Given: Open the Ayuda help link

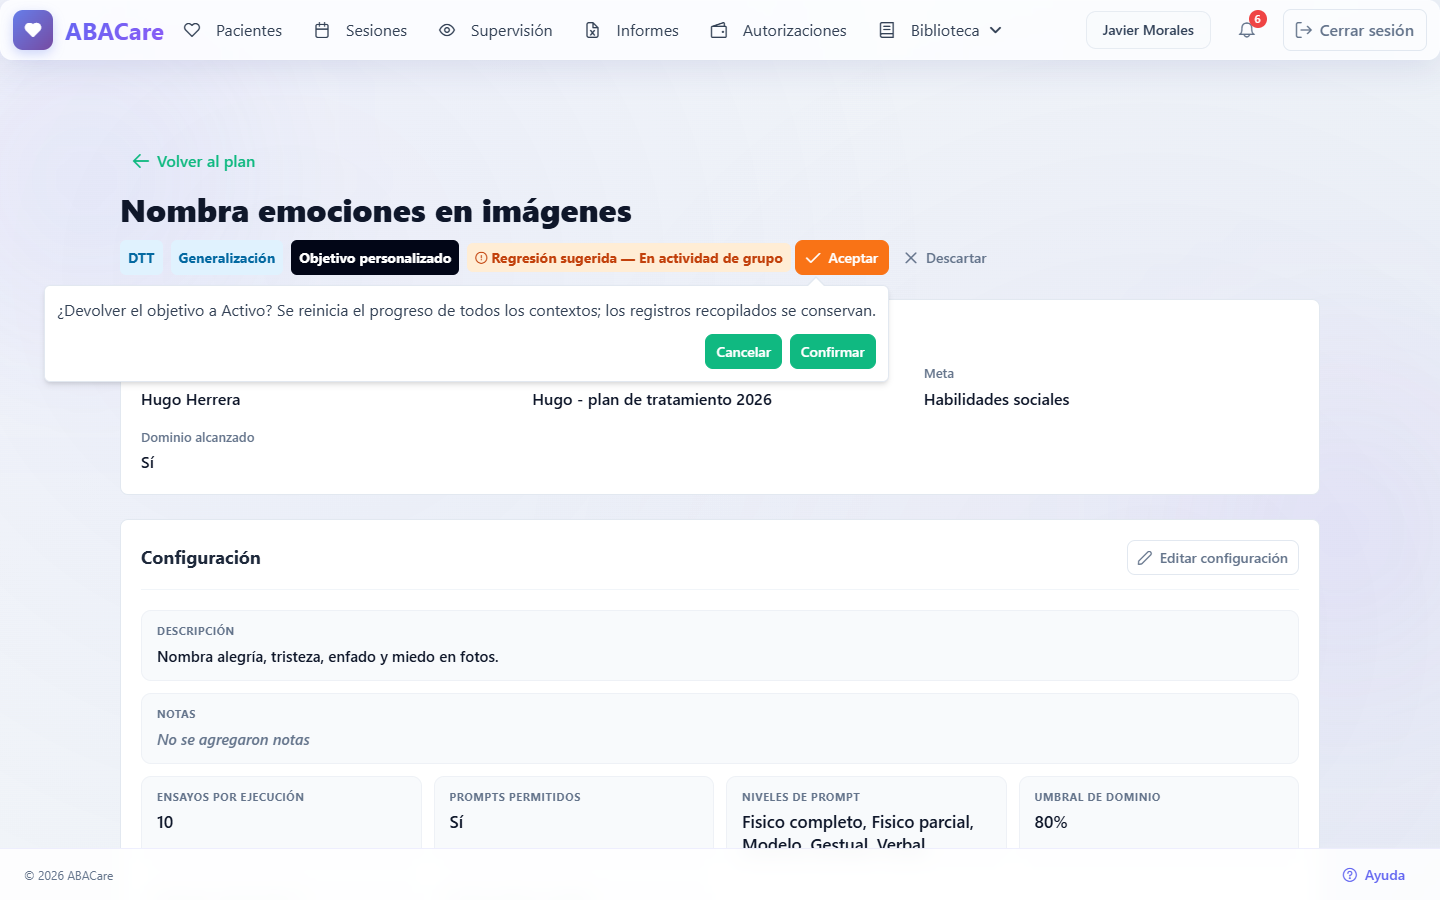Looking at the screenshot, I should (1374, 875).
